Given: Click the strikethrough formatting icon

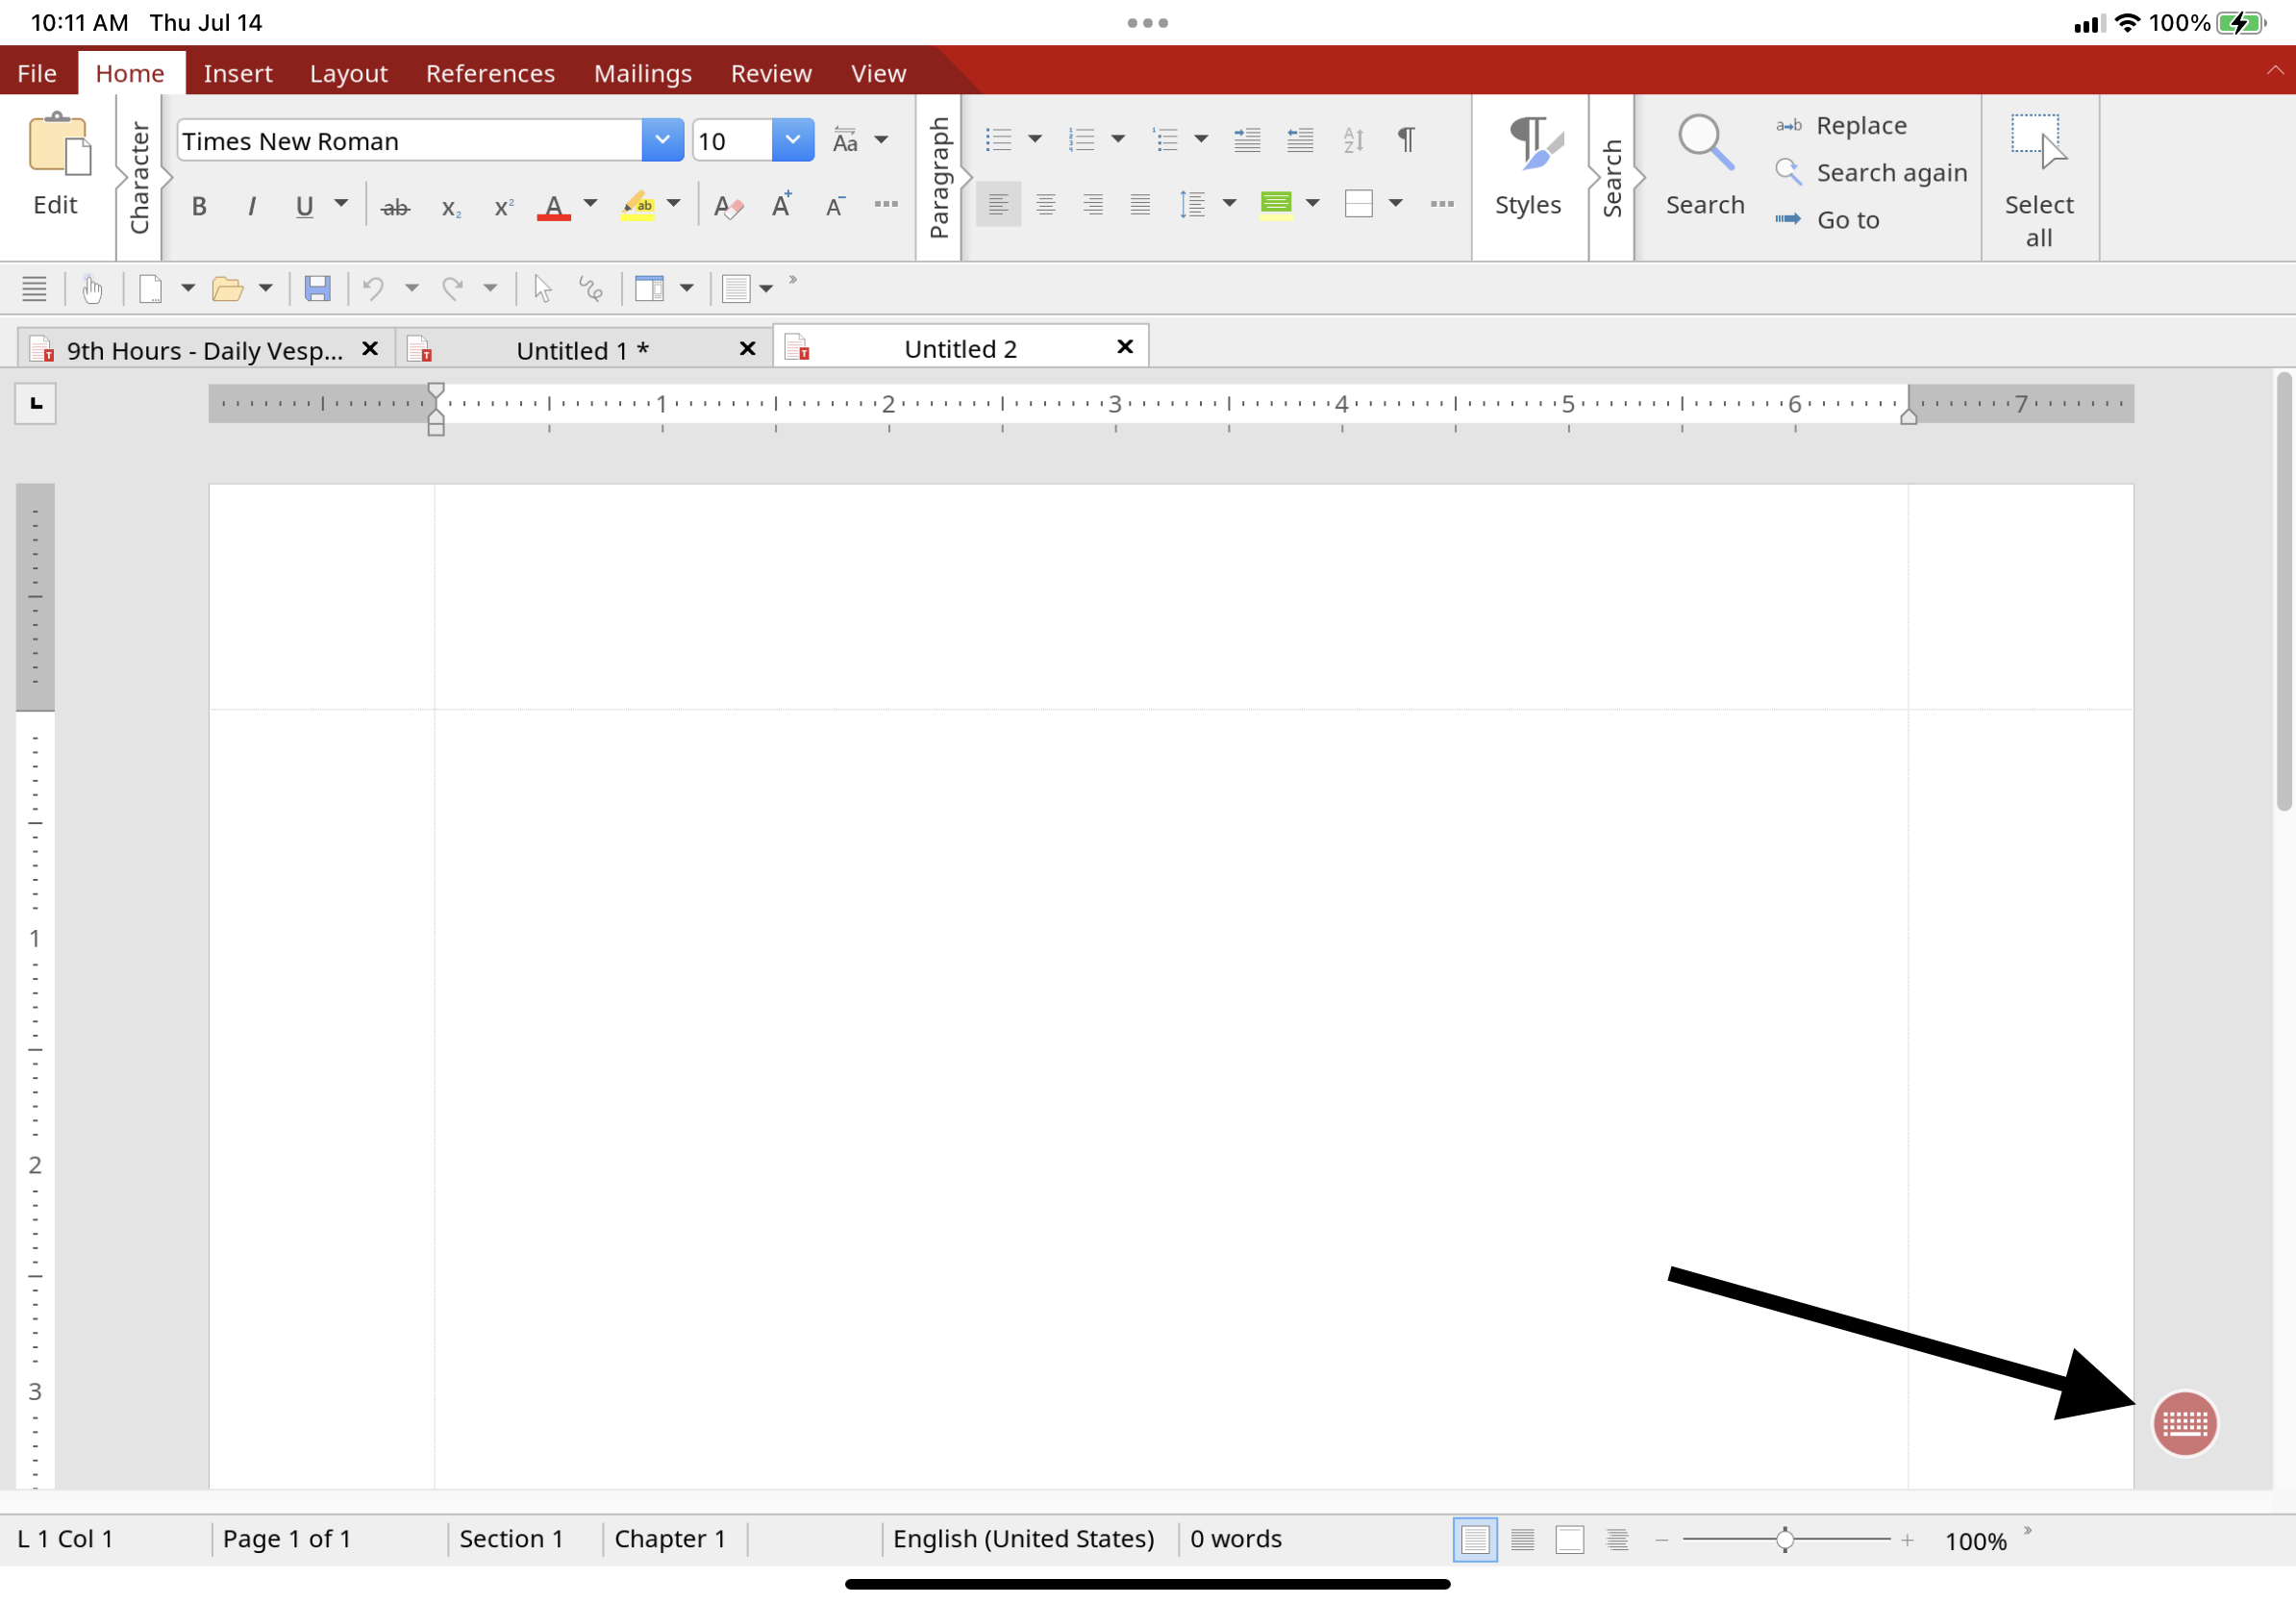Looking at the screenshot, I should [396, 207].
